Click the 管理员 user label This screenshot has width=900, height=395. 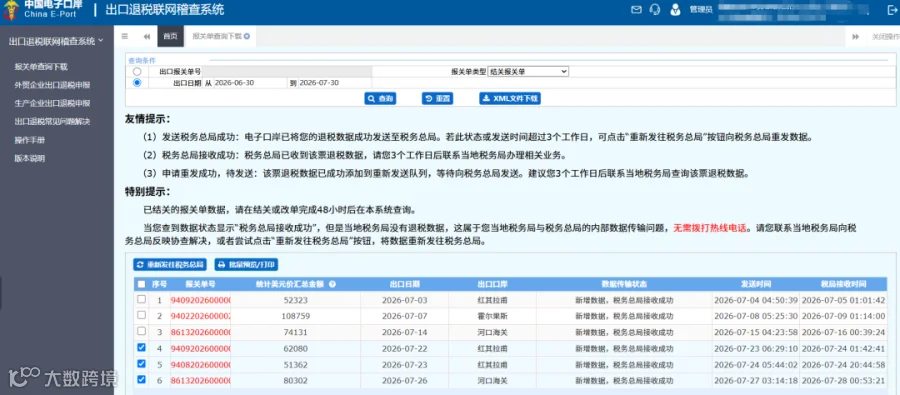point(700,10)
